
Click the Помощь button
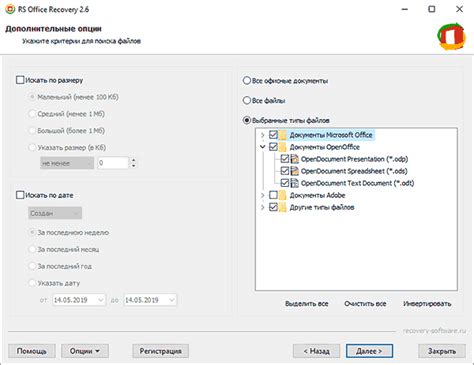coord(32,351)
